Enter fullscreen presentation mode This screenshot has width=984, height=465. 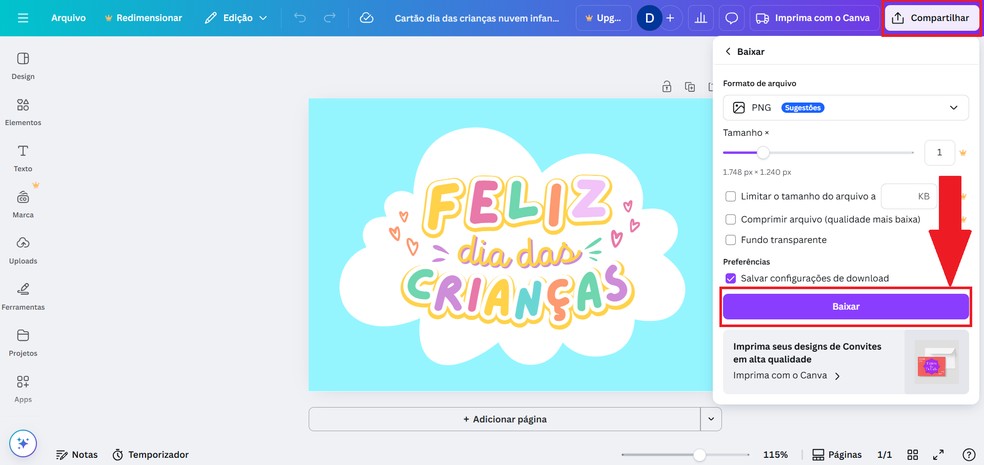tap(938, 454)
